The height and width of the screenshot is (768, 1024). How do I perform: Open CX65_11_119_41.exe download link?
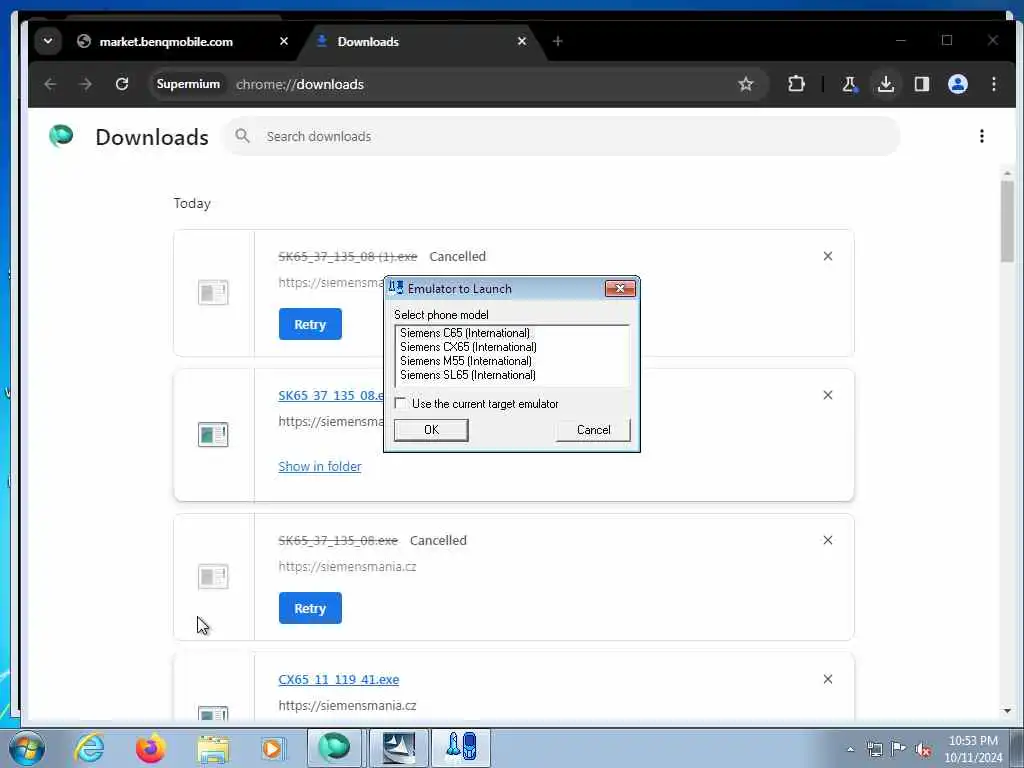338,679
